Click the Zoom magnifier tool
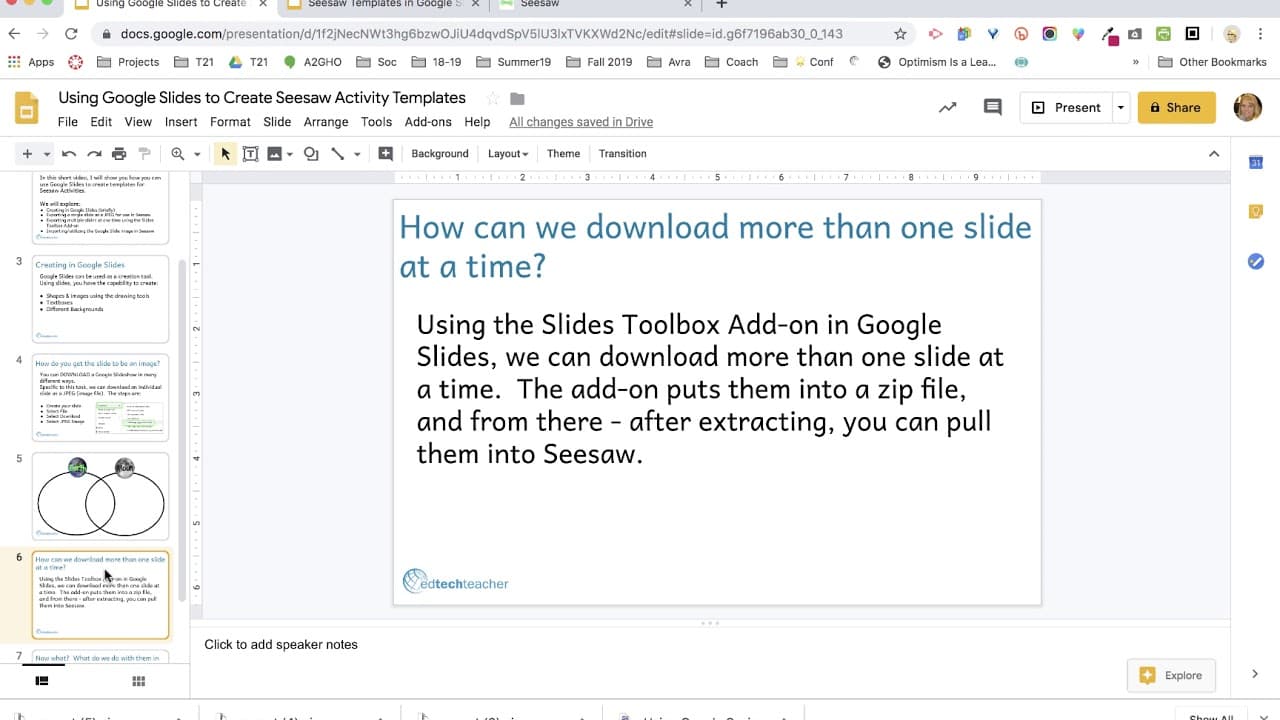This screenshot has width=1280, height=720. (x=178, y=154)
